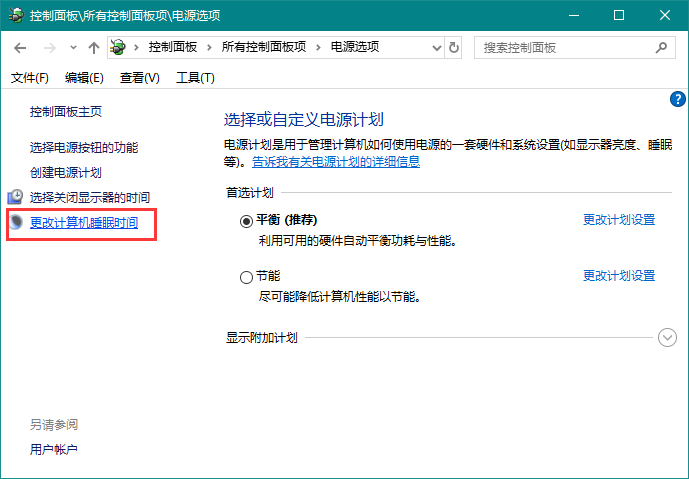Open 更改计划设置 for the 平衡 plan
The height and width of the screenshot is (479, 689).
click(619, 220)
